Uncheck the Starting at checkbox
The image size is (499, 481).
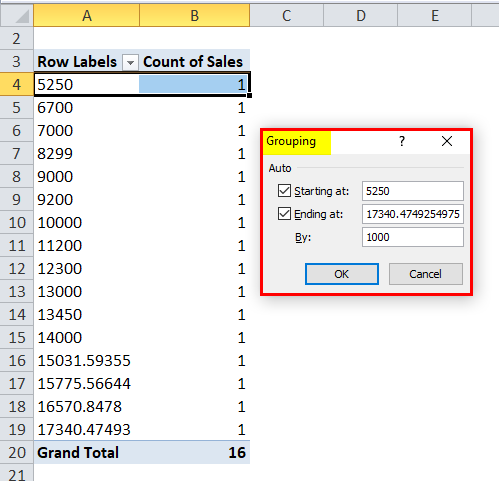[284, 191]
